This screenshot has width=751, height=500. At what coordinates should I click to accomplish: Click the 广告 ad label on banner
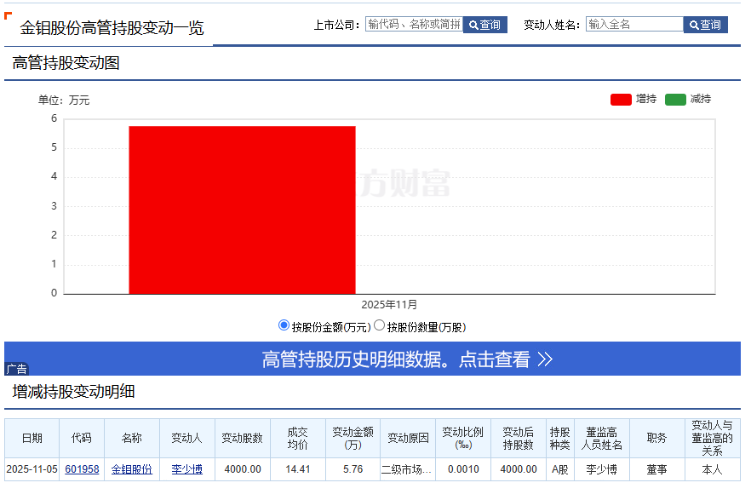(17, 369)
